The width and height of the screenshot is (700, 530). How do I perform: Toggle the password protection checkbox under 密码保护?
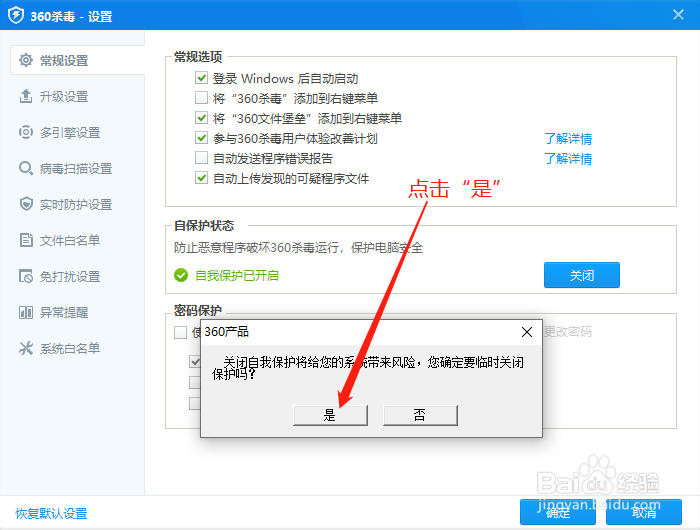180,332
